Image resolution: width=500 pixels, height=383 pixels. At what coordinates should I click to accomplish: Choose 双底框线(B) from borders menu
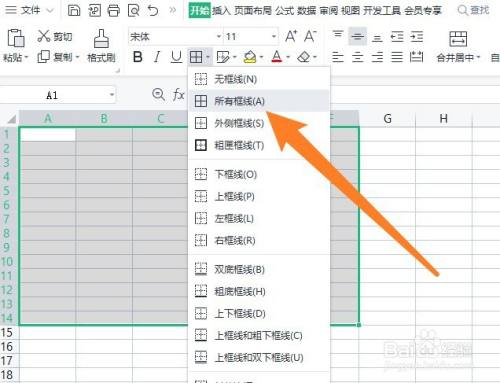click(259, 269)
